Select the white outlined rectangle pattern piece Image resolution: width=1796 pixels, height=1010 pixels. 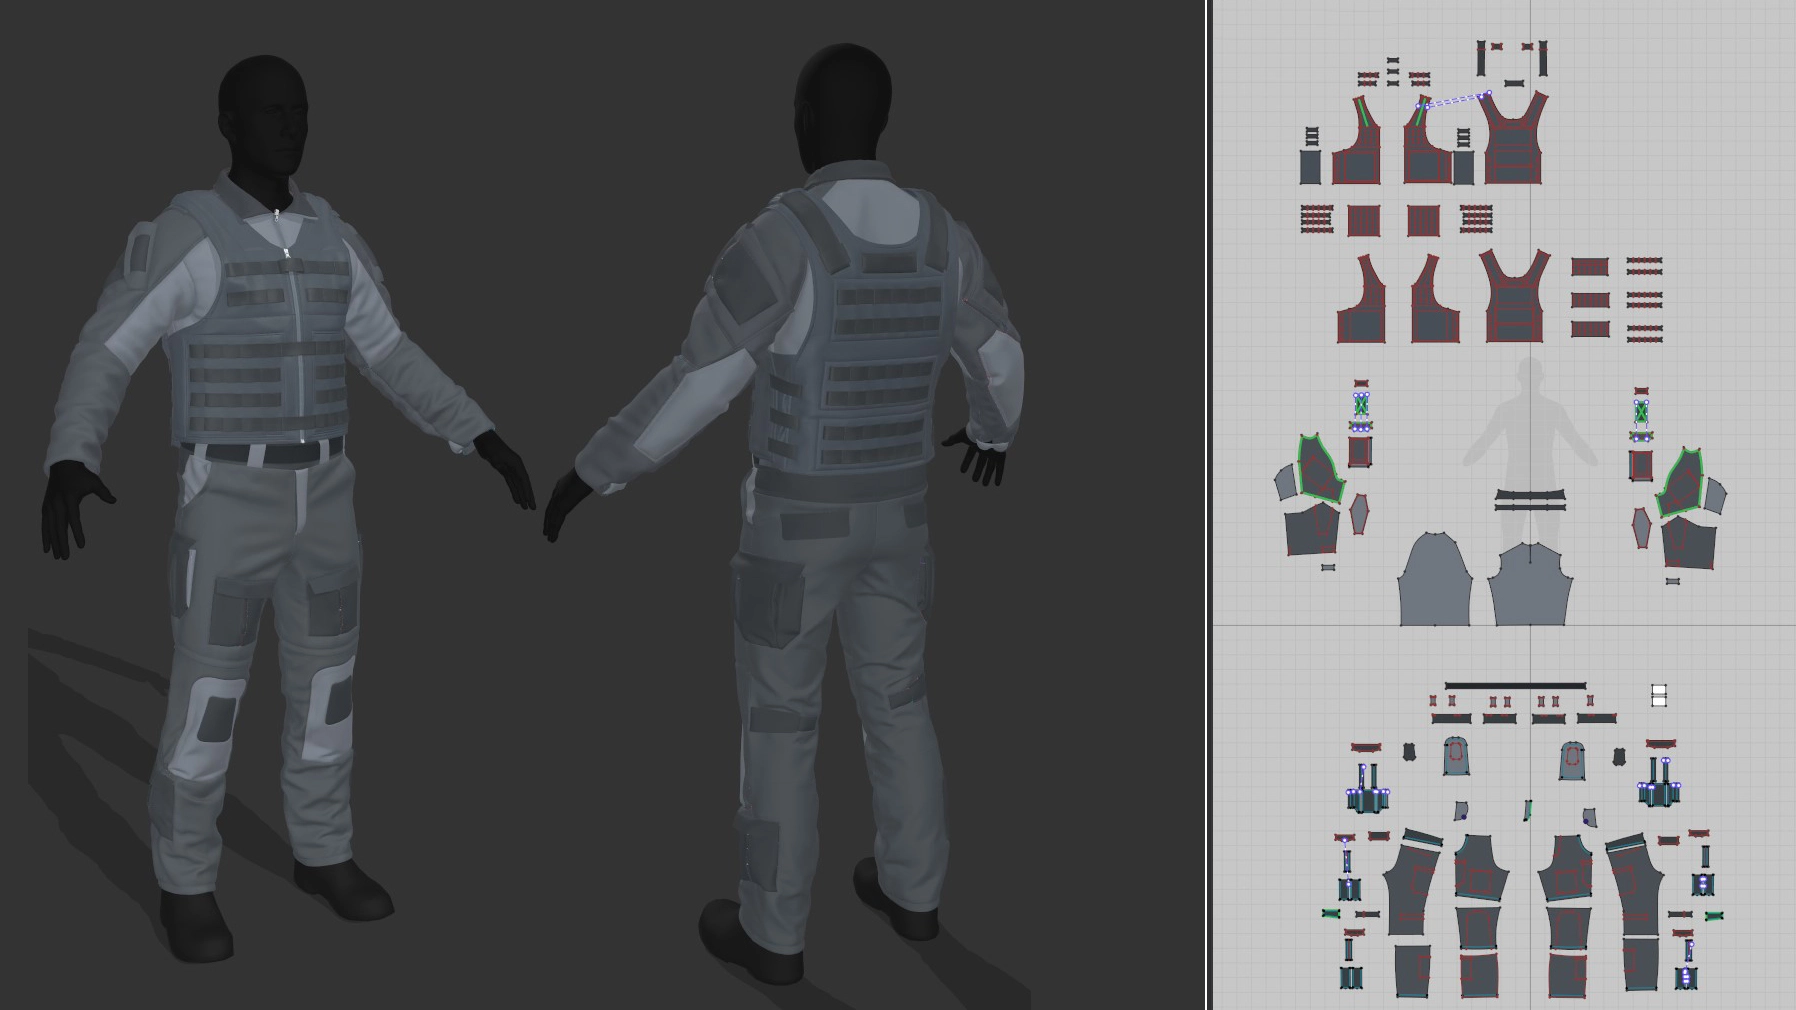[1659, 695]
